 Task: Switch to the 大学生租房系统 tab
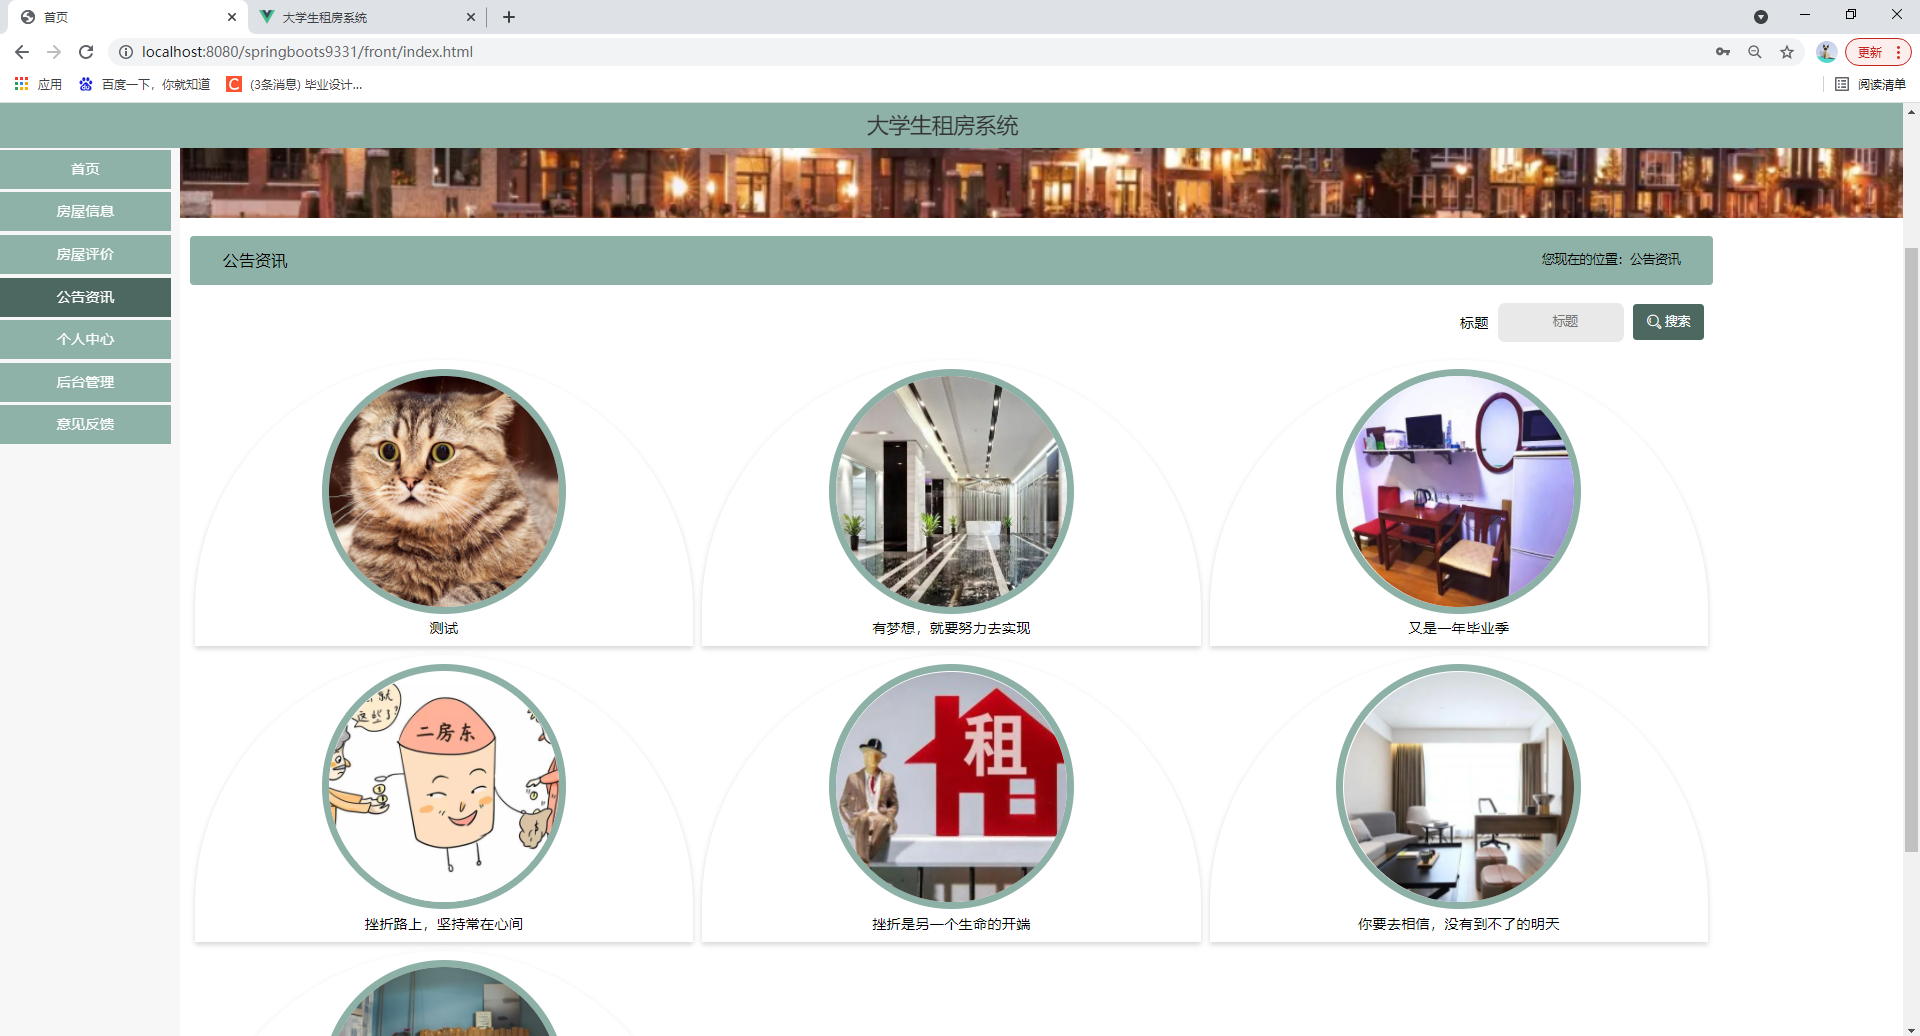tap(367, 17)
